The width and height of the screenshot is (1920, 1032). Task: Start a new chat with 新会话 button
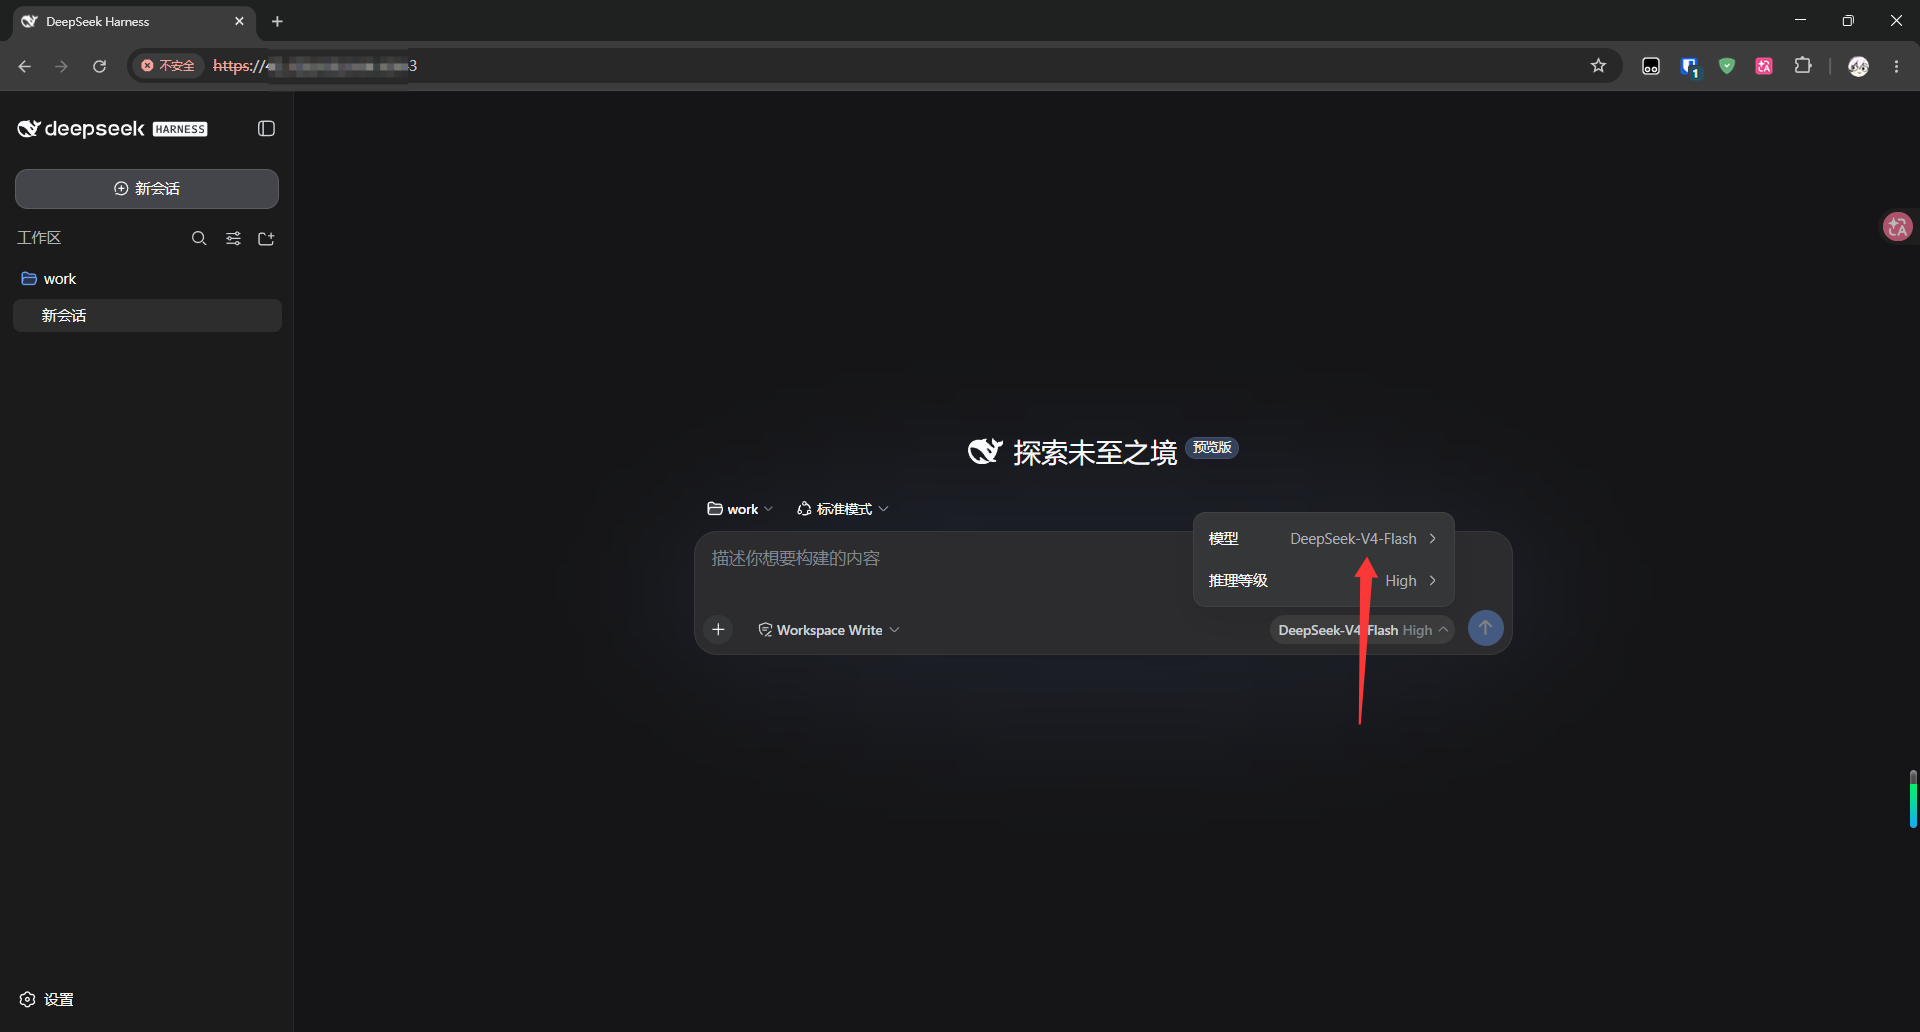coord(147,189)
